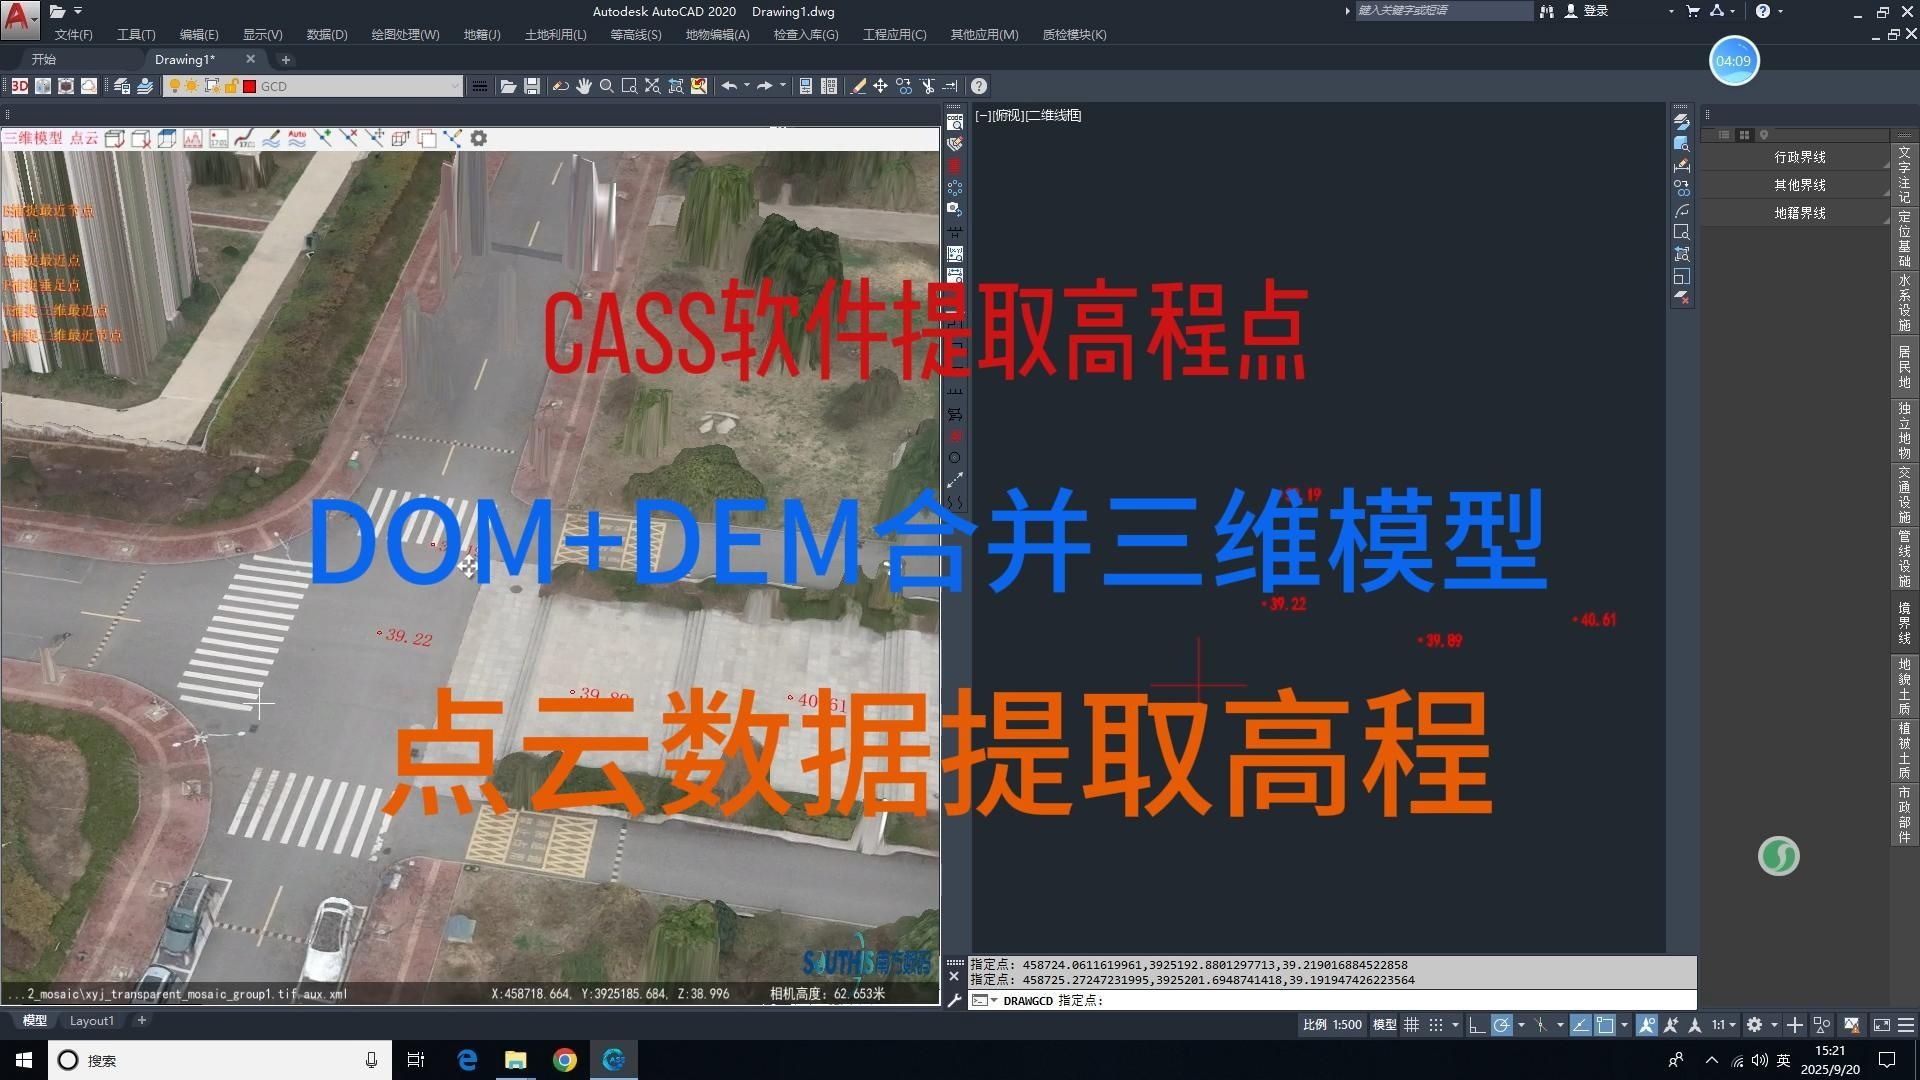The height and width of the screenshot is (1080, 1920).
Task: Click the Undo arrow in the toolbar
Action: click(x=729, y=86)
